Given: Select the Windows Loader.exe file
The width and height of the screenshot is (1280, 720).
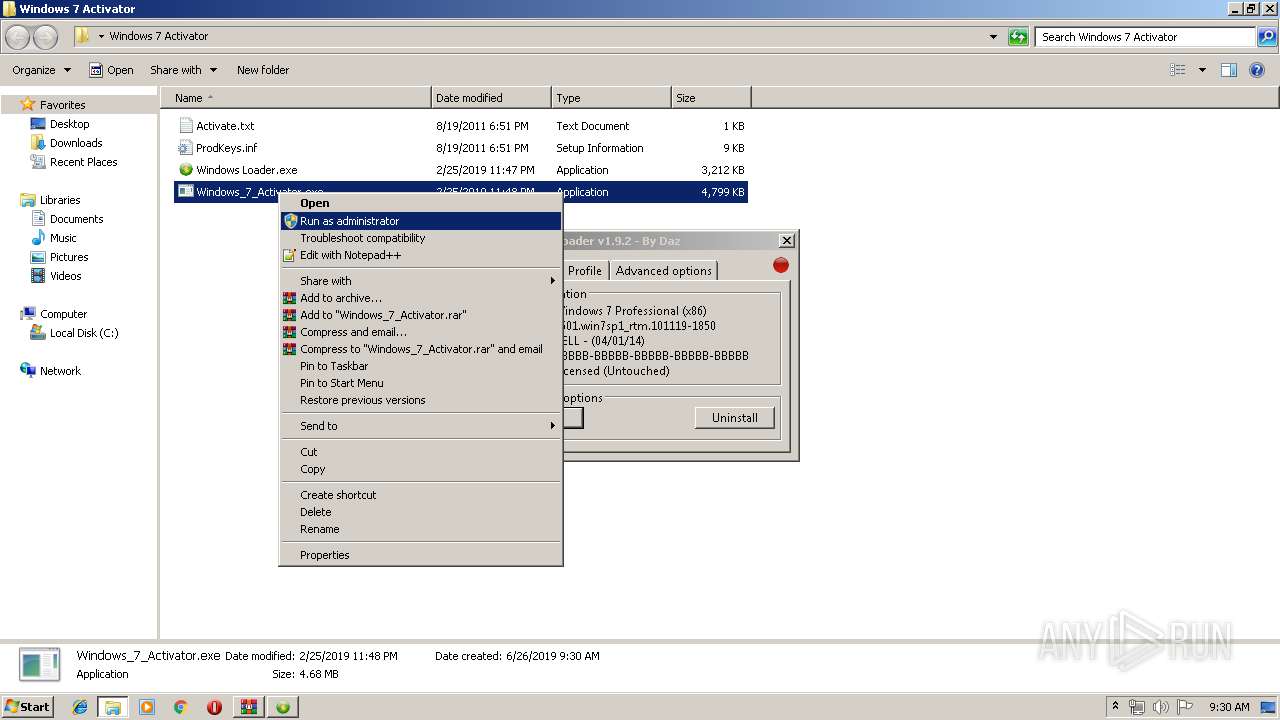Looking at the screenshot, I should coord(246,170).
